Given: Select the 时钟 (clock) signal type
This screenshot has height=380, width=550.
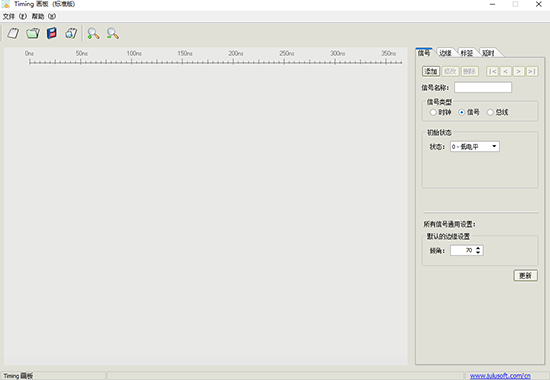Looking at the screenshot, I should pyautogui.click(x=440, y=112).
